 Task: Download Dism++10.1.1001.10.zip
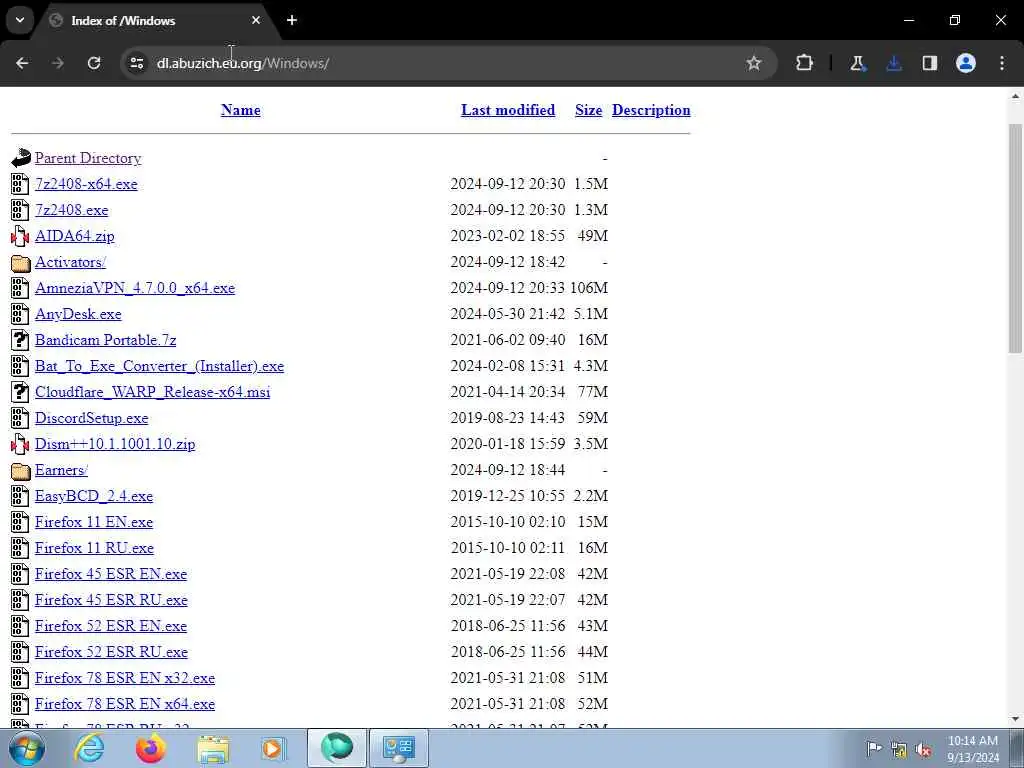[x=115, y=444]
